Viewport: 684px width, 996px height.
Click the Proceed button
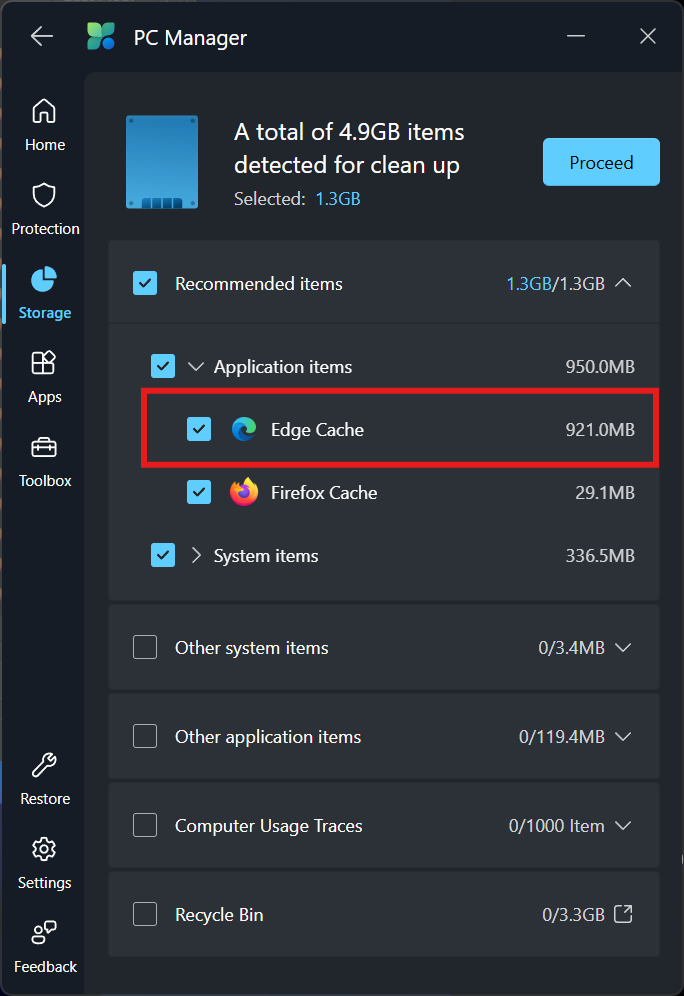click(601, 162)
